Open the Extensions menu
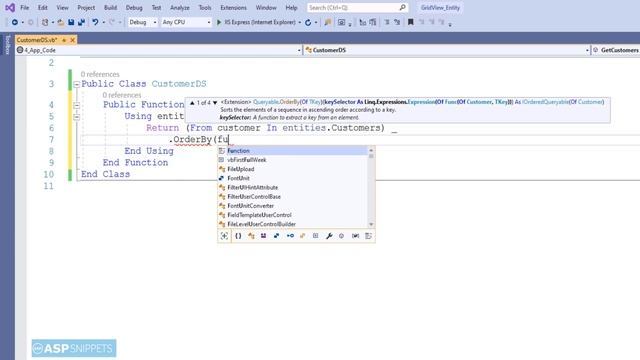The height and width of the screenshot is (360, 640). tap(233, 8)
